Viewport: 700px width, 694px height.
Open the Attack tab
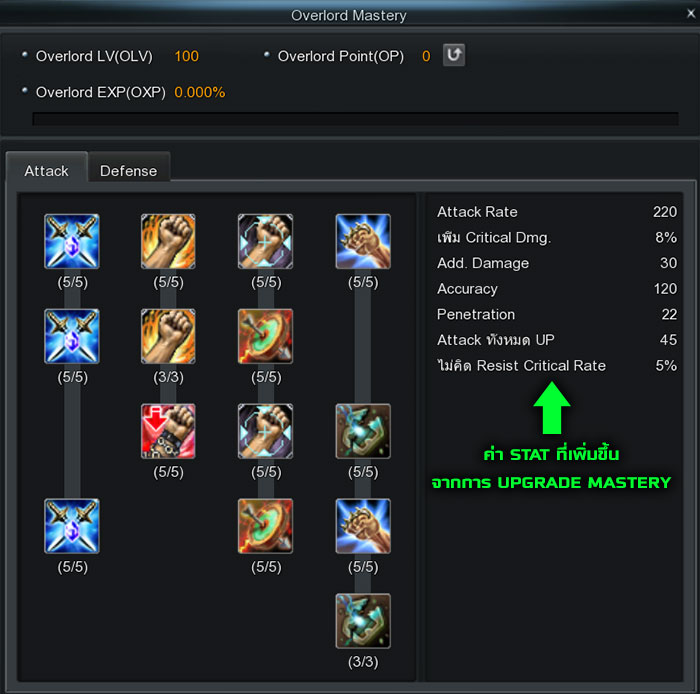tap(46, 170)
